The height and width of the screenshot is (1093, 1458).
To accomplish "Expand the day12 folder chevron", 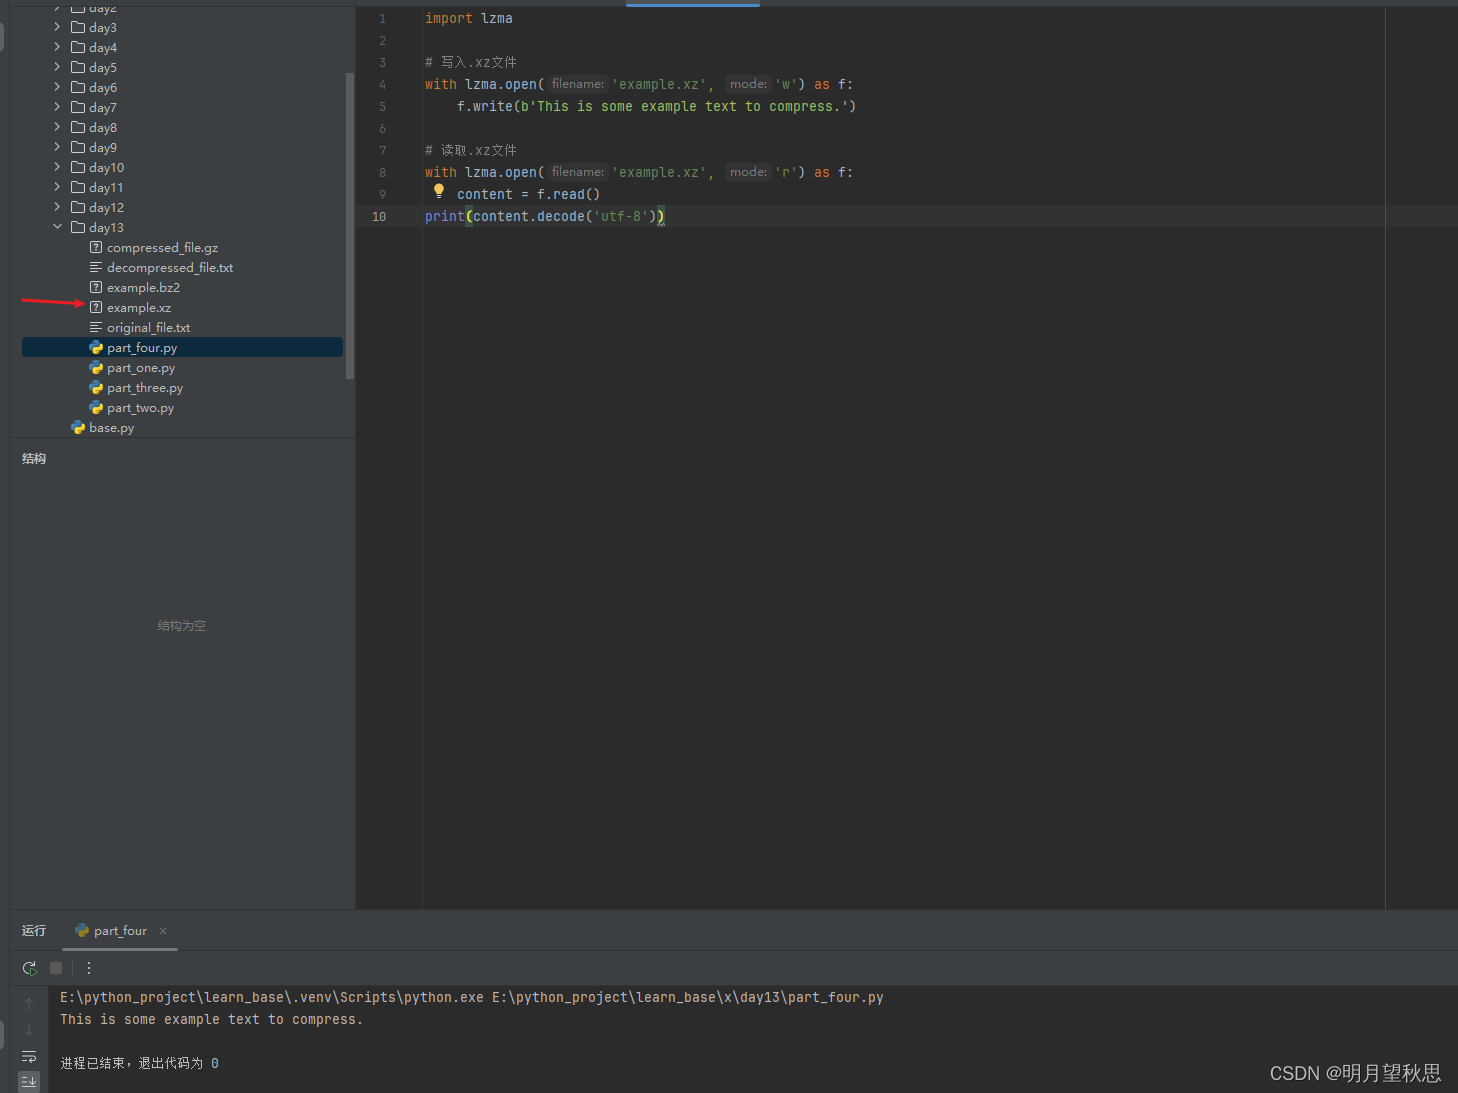I will pyautogui.click(x=57, y=207).
